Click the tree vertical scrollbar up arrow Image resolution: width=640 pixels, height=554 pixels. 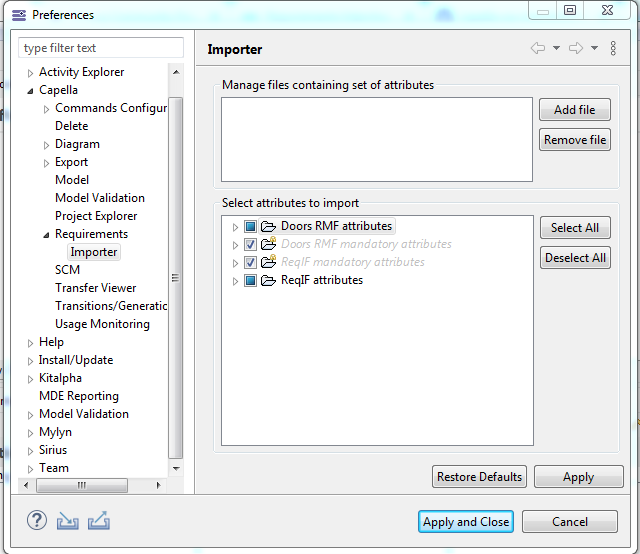point(176,72)
